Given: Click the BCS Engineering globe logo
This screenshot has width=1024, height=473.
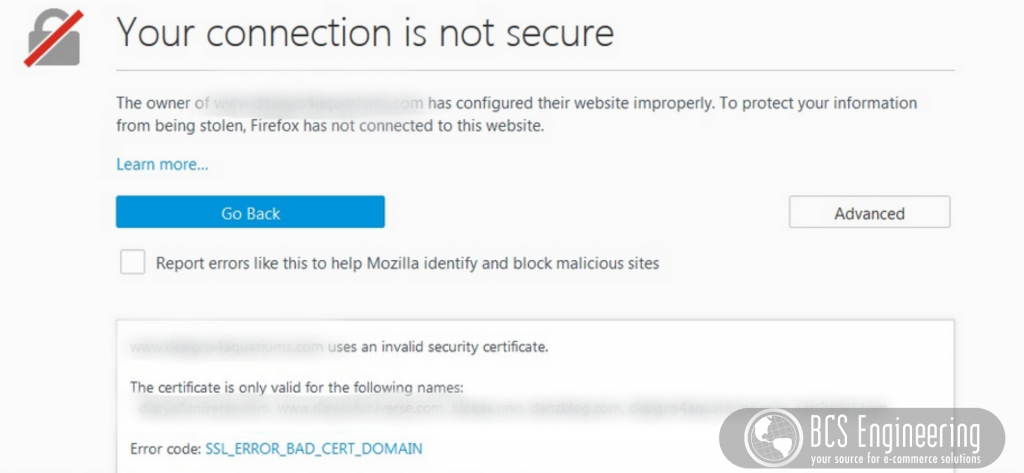Looking at the screenshot, I should pos(775,438).
